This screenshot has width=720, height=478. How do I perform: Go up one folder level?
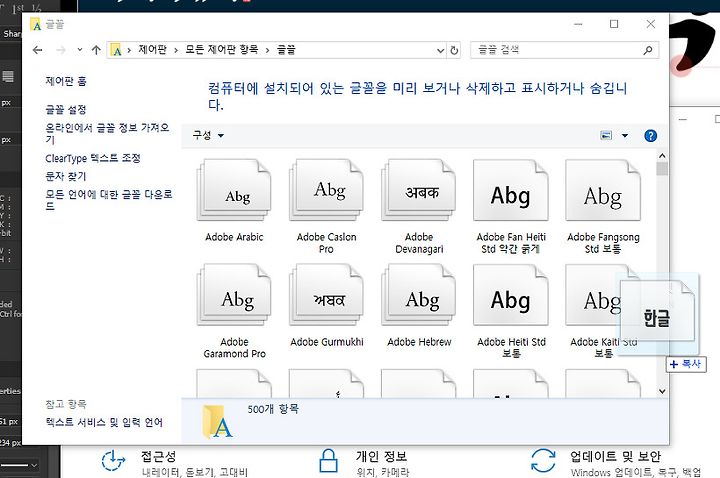tap(96, 50)
